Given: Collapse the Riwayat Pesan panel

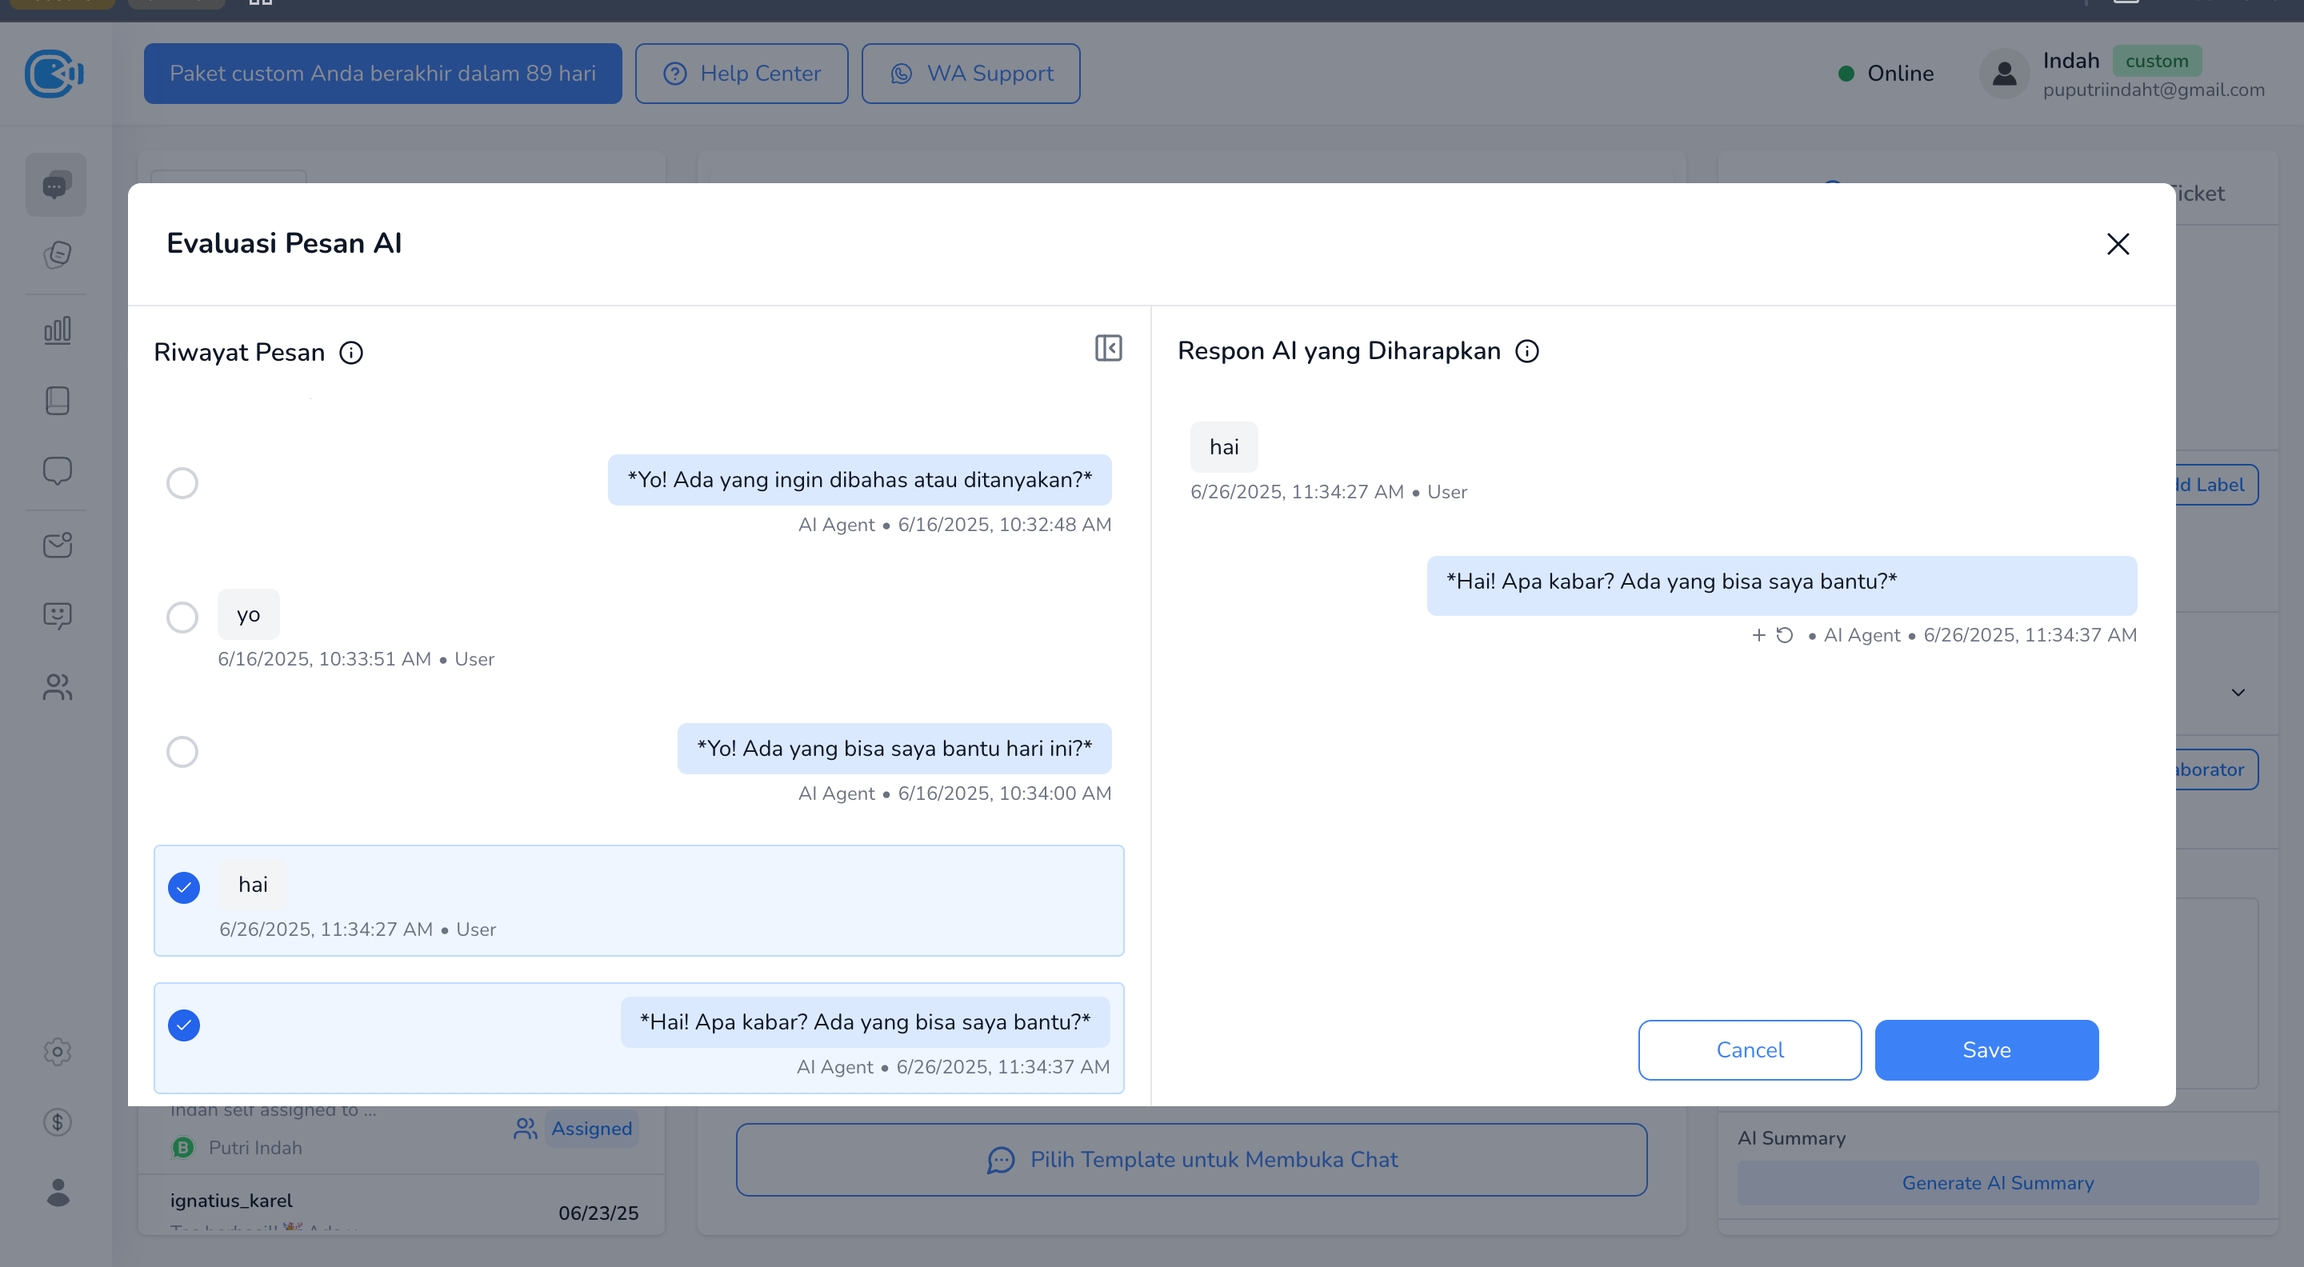Looking at the screenshot, I should 1108,348.
